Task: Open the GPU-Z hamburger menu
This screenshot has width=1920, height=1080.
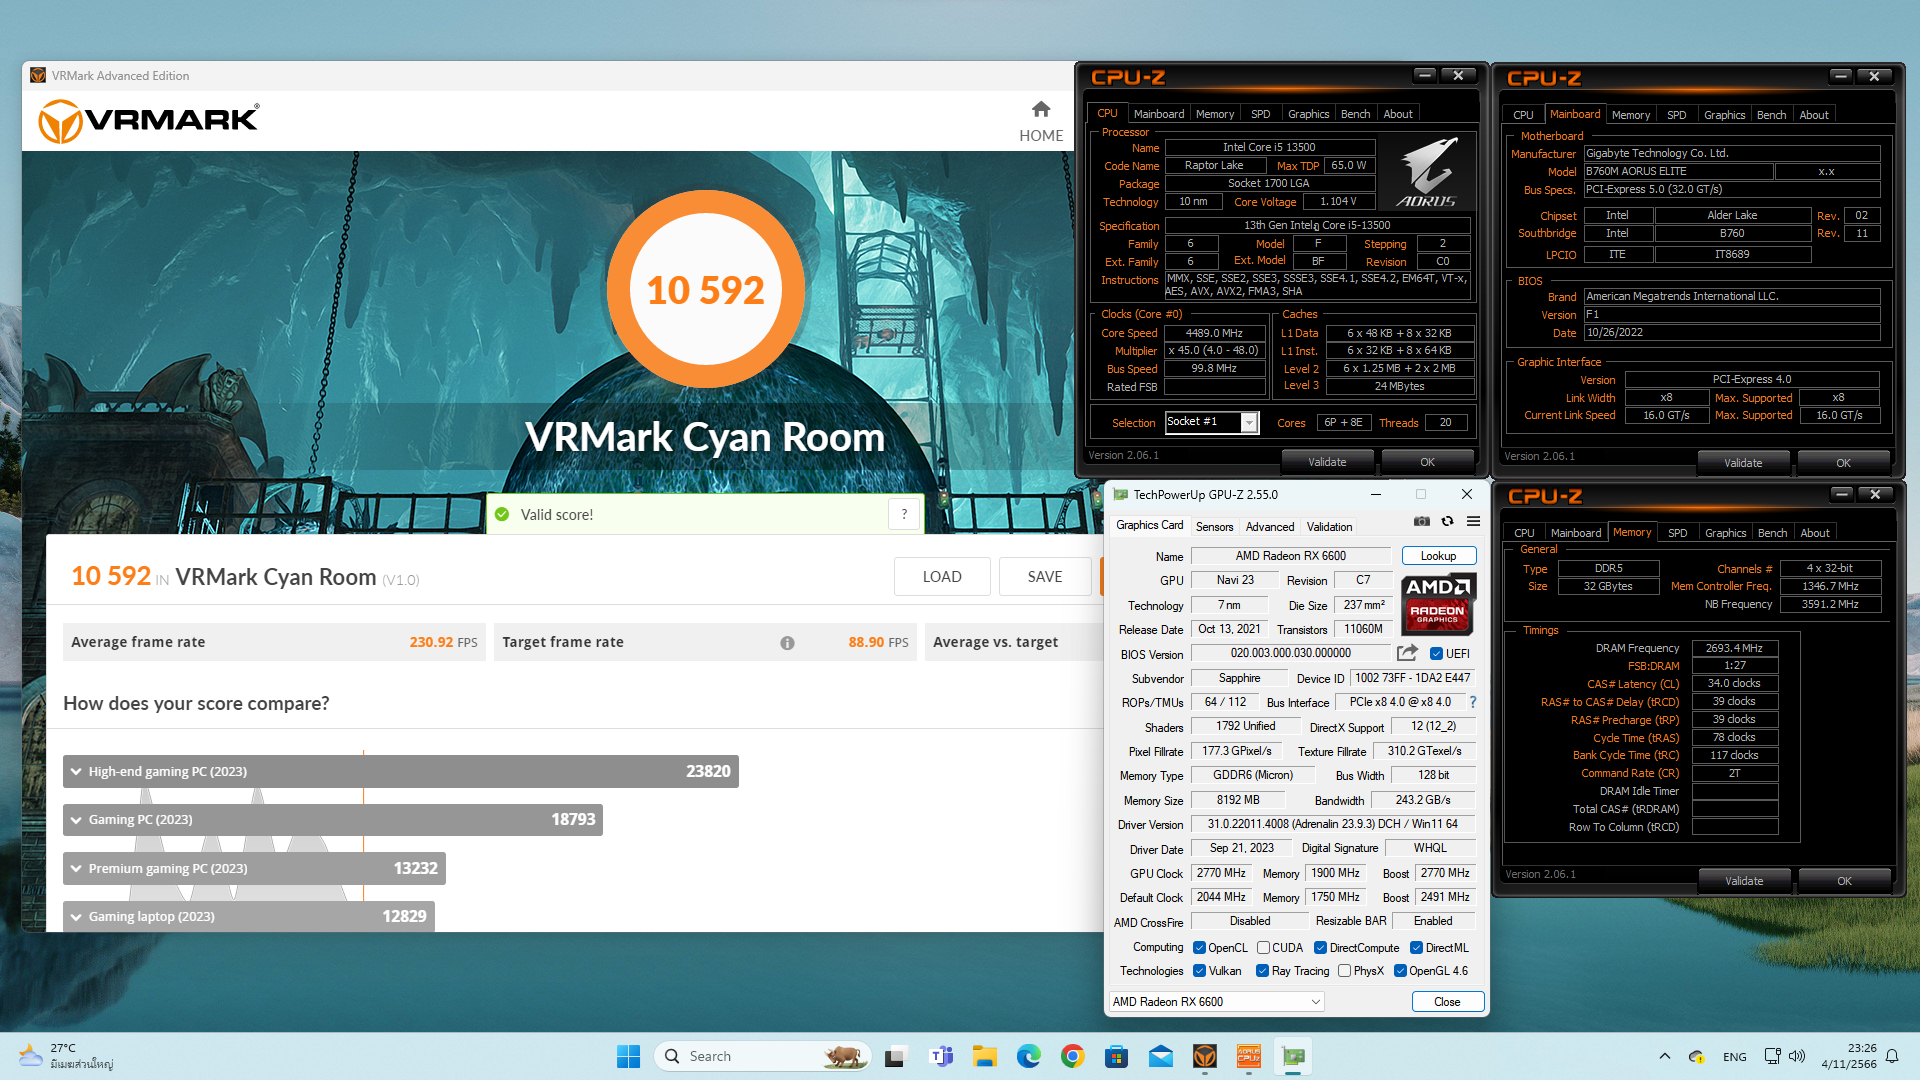Action: (x=1473, y=521)
